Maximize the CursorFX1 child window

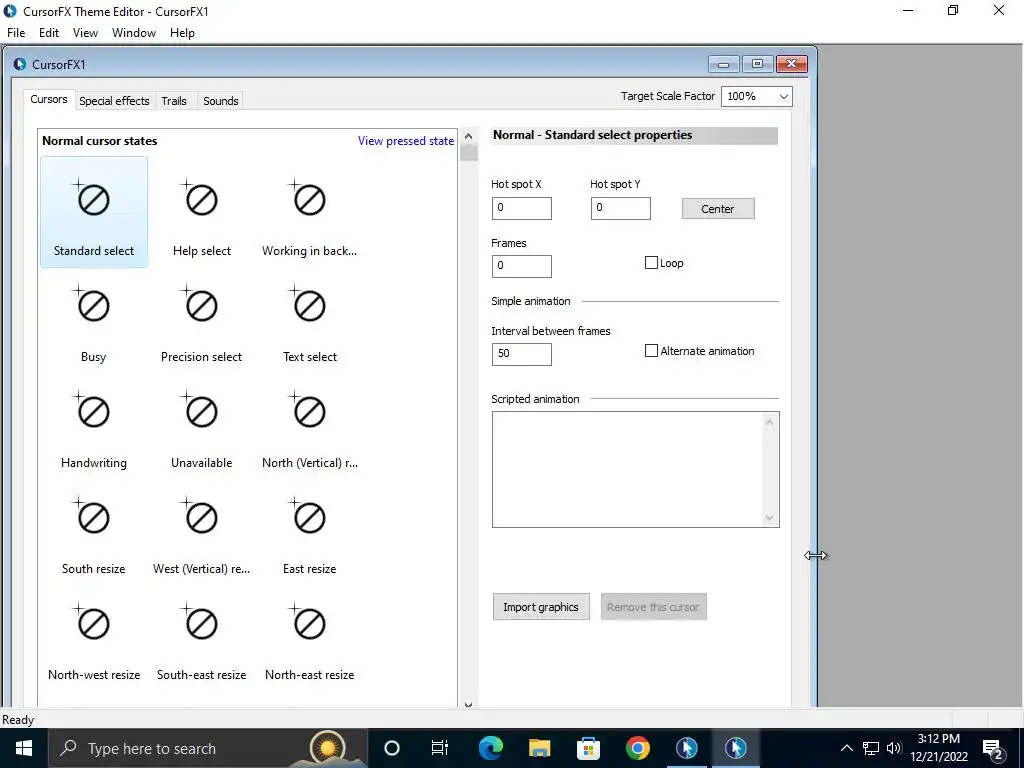coord(758,64)
